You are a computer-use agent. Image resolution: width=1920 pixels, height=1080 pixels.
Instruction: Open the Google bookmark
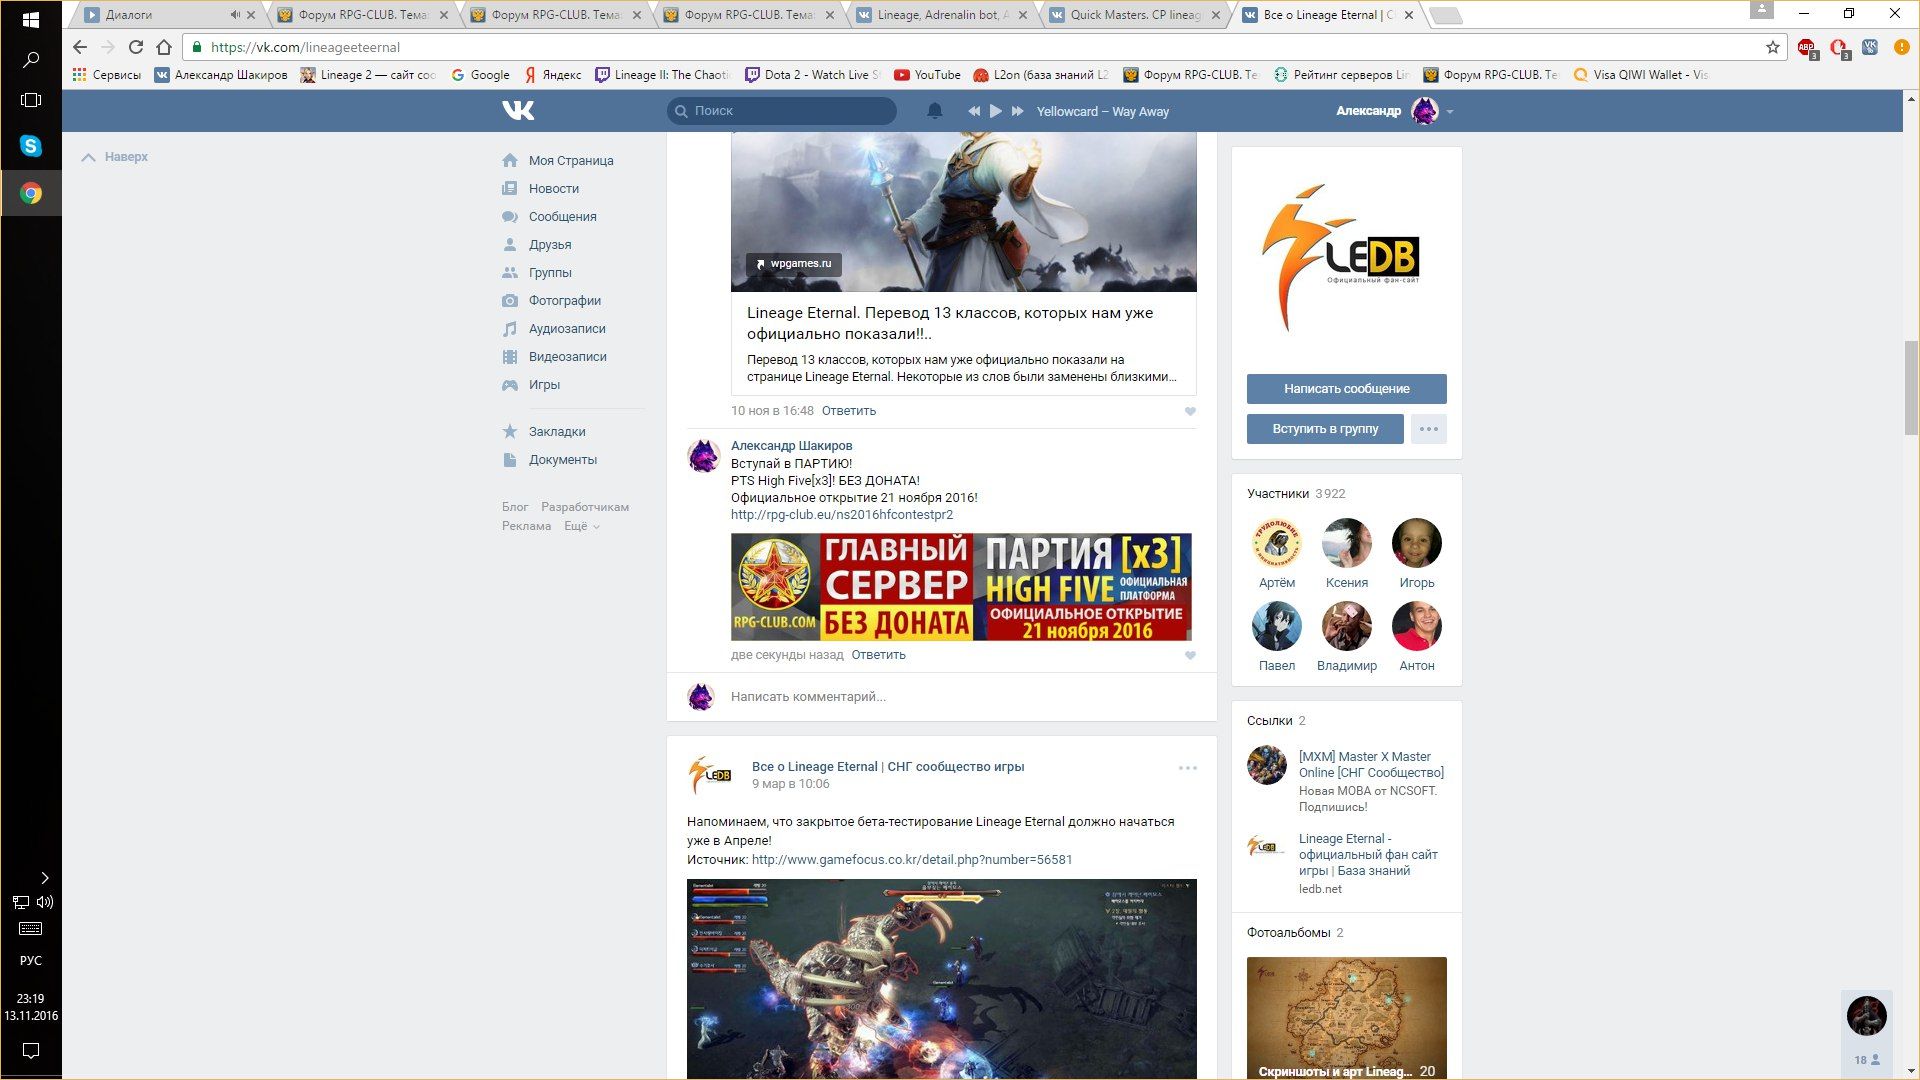(480, 75)
